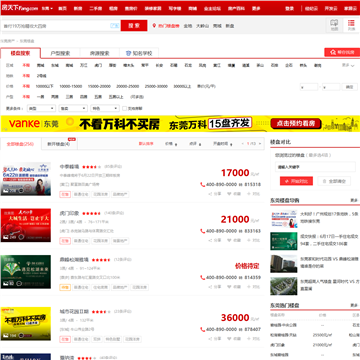Open the 新开楼盘 tab
This screenshot has height=360, width=360.
click(59, 144)
